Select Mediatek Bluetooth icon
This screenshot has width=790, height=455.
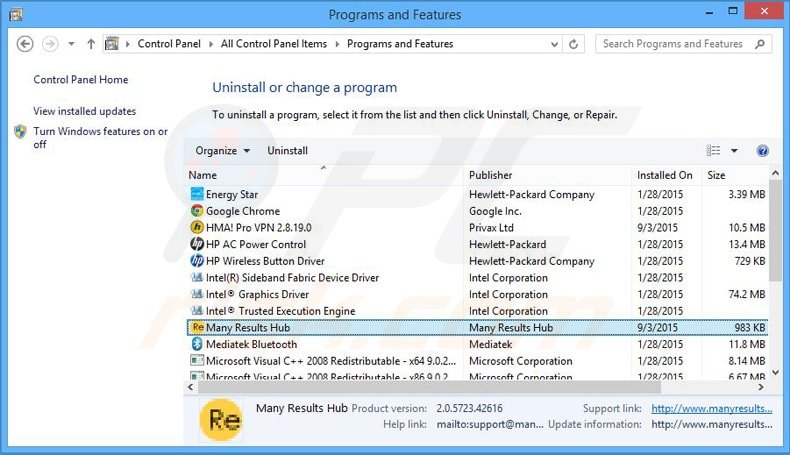[197, 344]
